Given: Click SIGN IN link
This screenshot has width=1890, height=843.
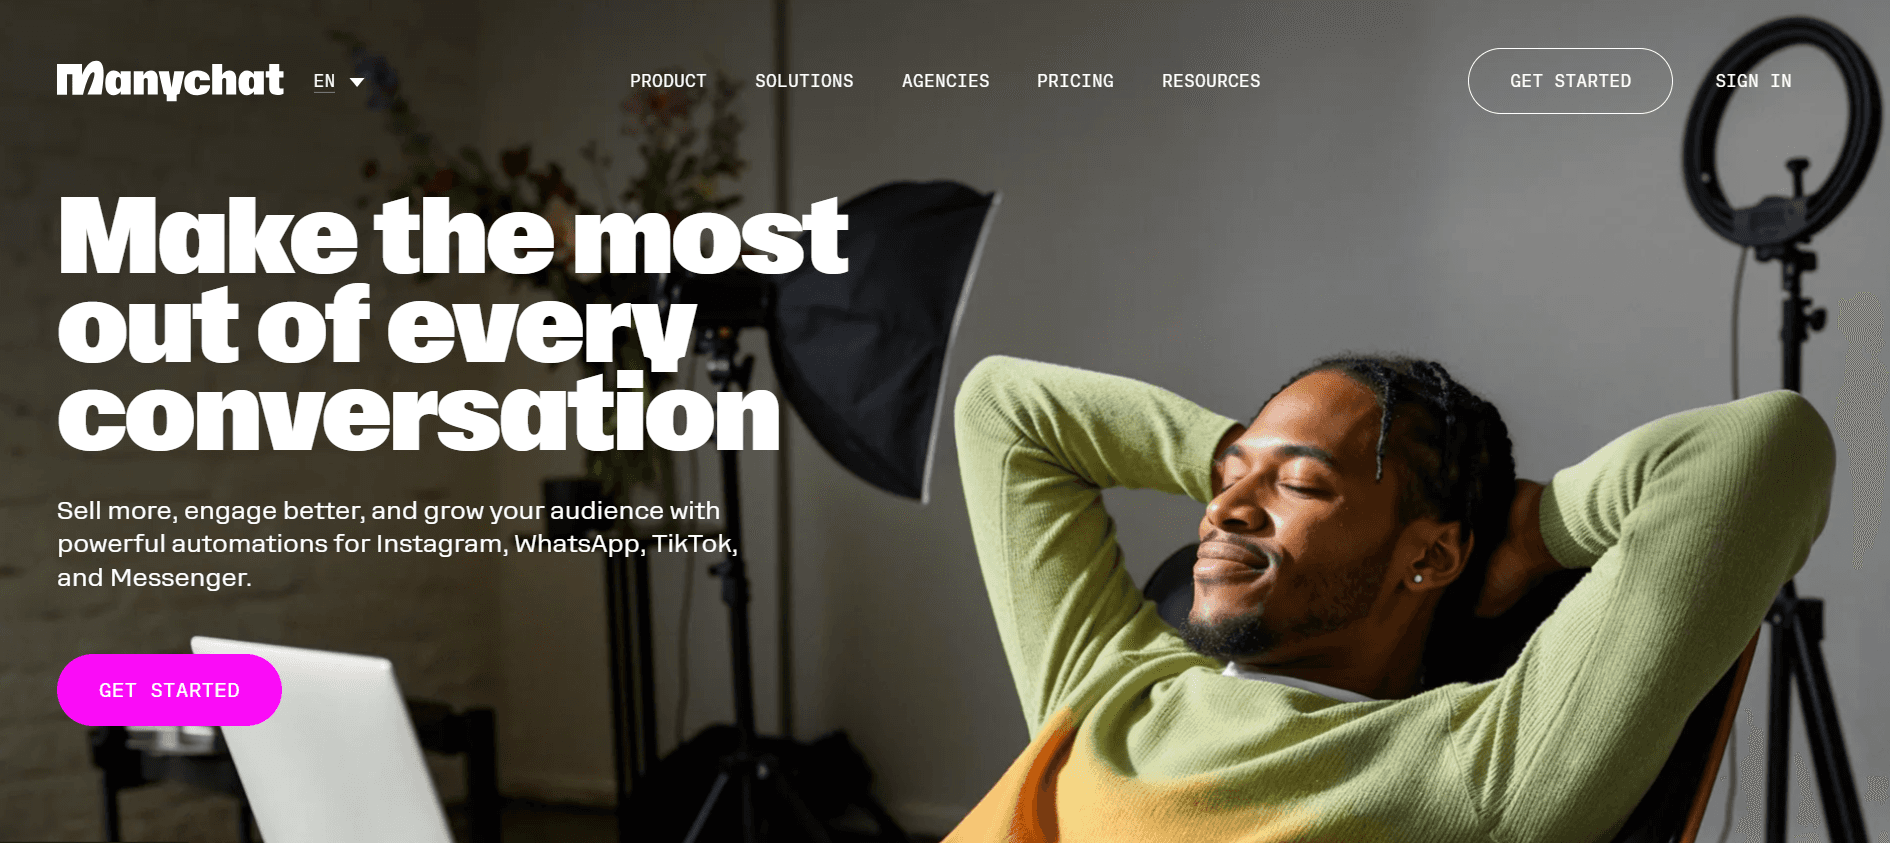Looking at the screenshot, I should 1753,81.
